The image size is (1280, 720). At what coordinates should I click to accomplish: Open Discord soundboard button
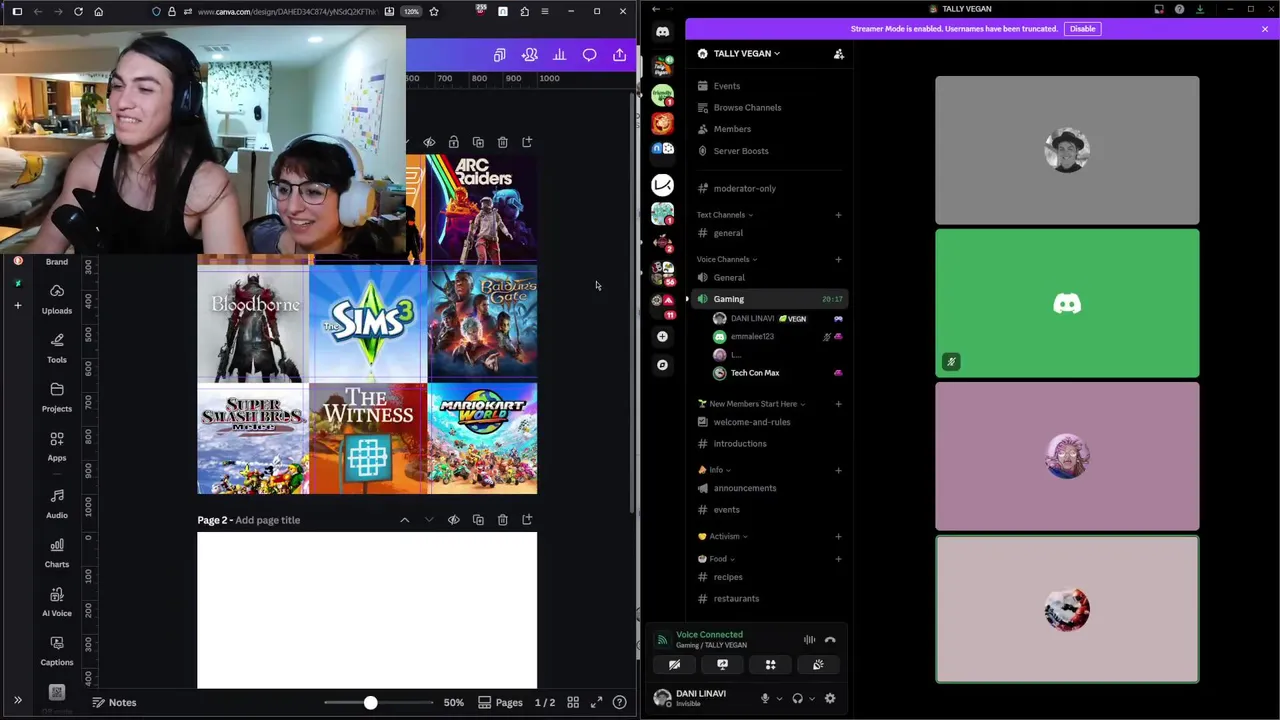818,665
